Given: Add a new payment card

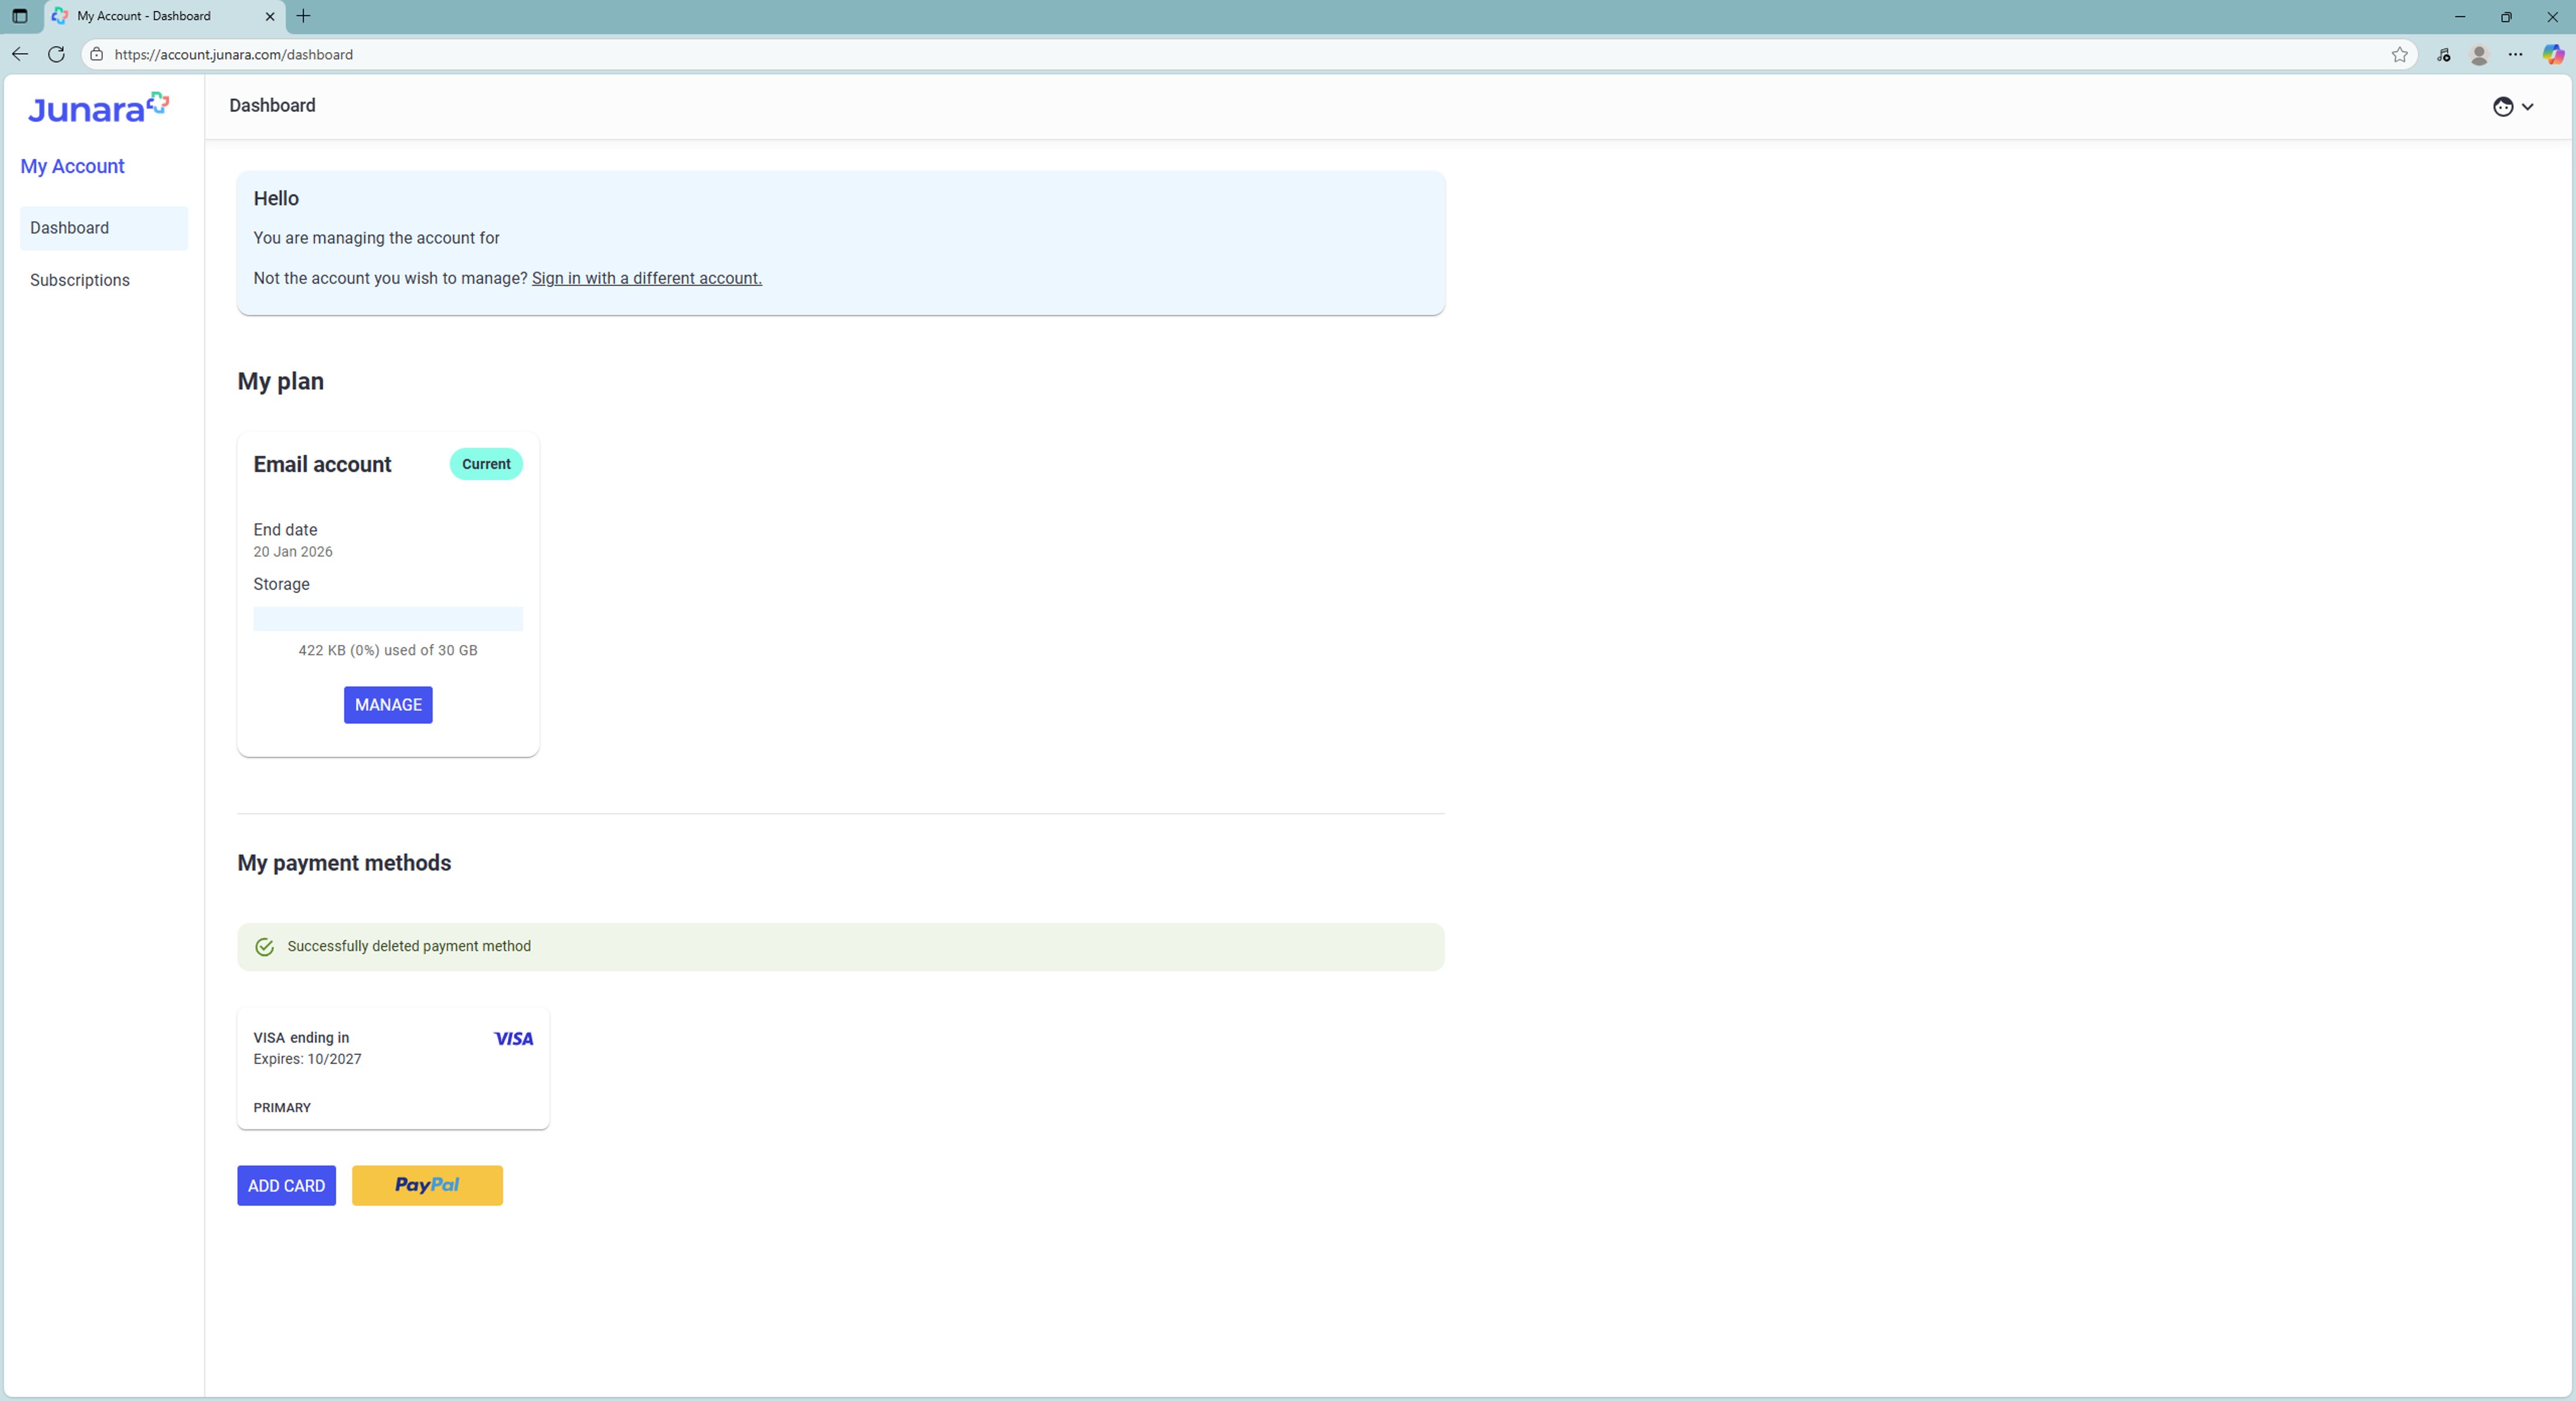Looking at the screenshot, I should tap(286, 1186).
